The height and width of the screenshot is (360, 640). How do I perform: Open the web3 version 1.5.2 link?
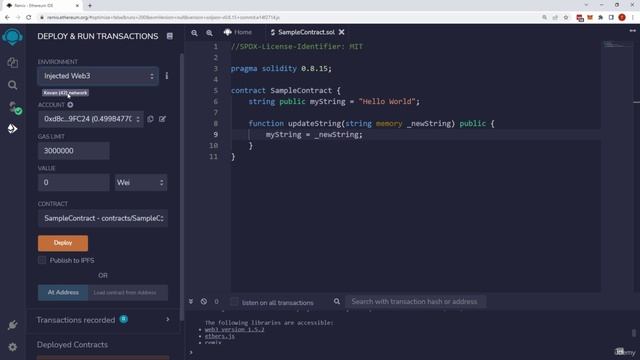coord(234,329)
